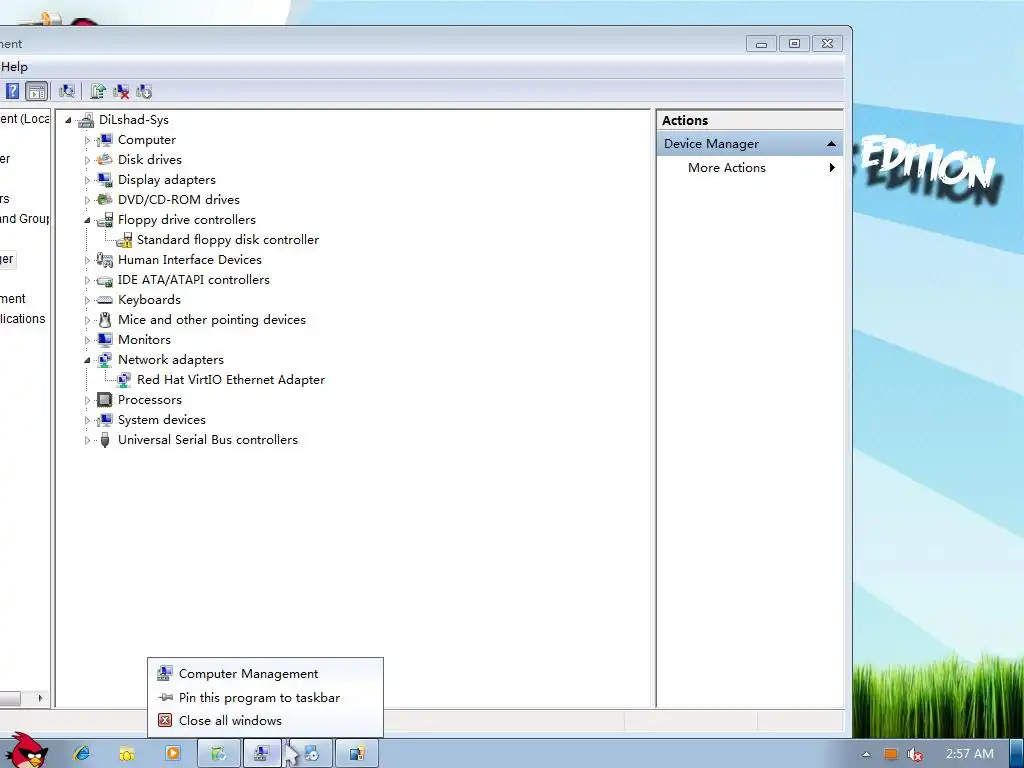The image size is (1024, 768).
Task: Collapse the Network adapters category
Action: click(x=87, y=360)
